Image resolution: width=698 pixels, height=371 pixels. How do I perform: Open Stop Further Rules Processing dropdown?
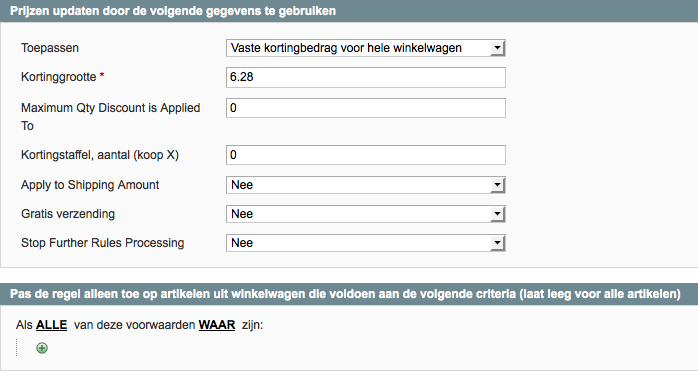point(365,243)
